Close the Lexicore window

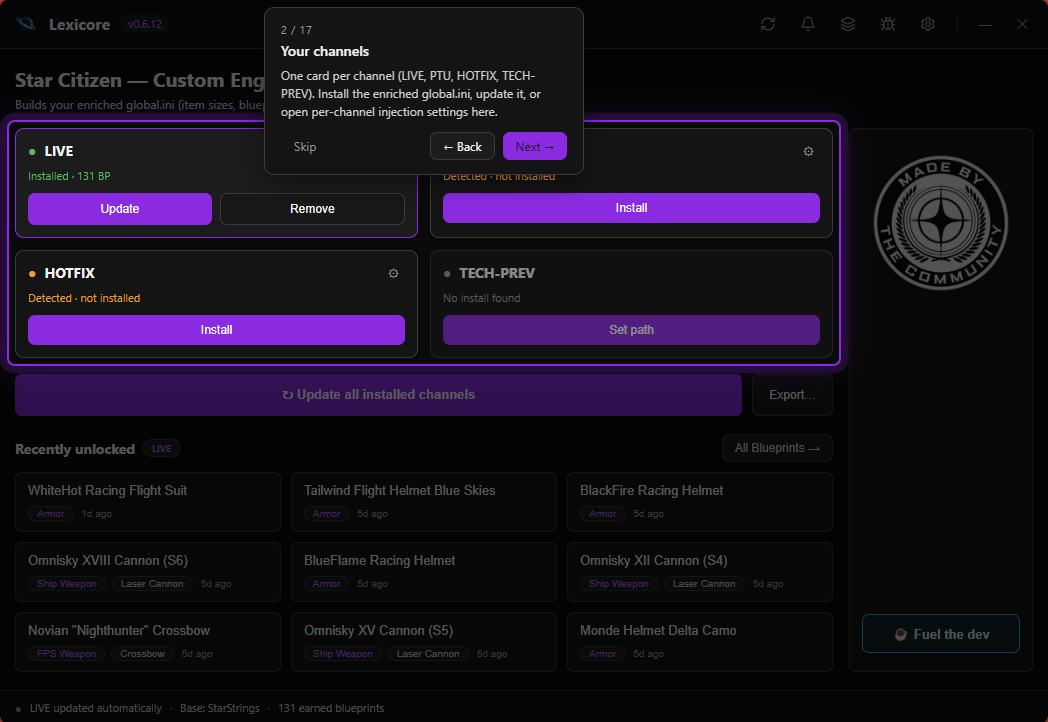(x=1022, y=24)
